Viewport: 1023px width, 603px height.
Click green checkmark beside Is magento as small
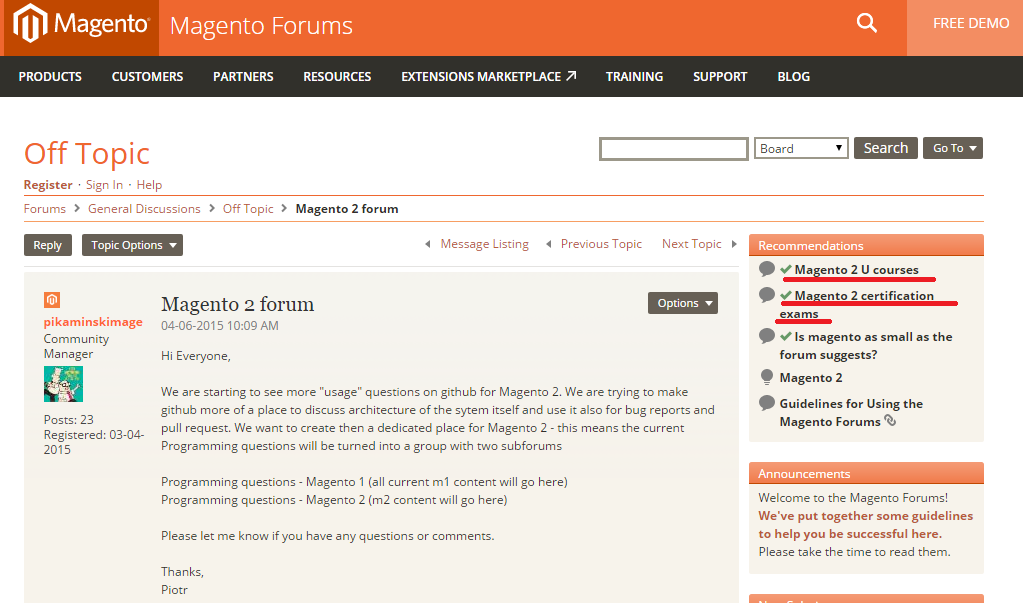click(x=786, y=336)
